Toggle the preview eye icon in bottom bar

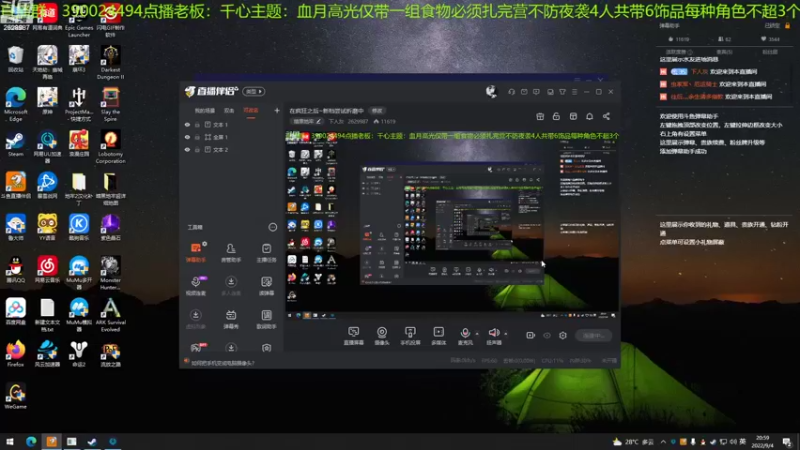[x=547, y=335]
